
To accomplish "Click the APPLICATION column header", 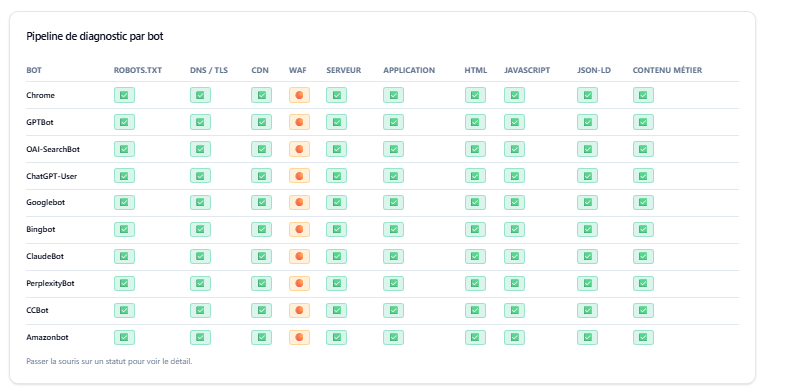I will [409, 71].
